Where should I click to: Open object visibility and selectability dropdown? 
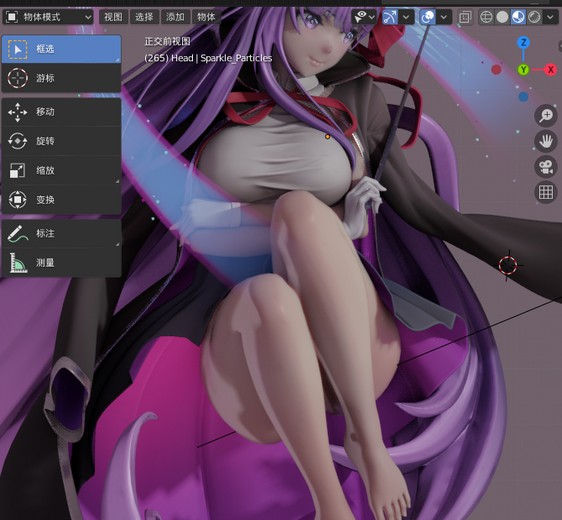[364, 17]
